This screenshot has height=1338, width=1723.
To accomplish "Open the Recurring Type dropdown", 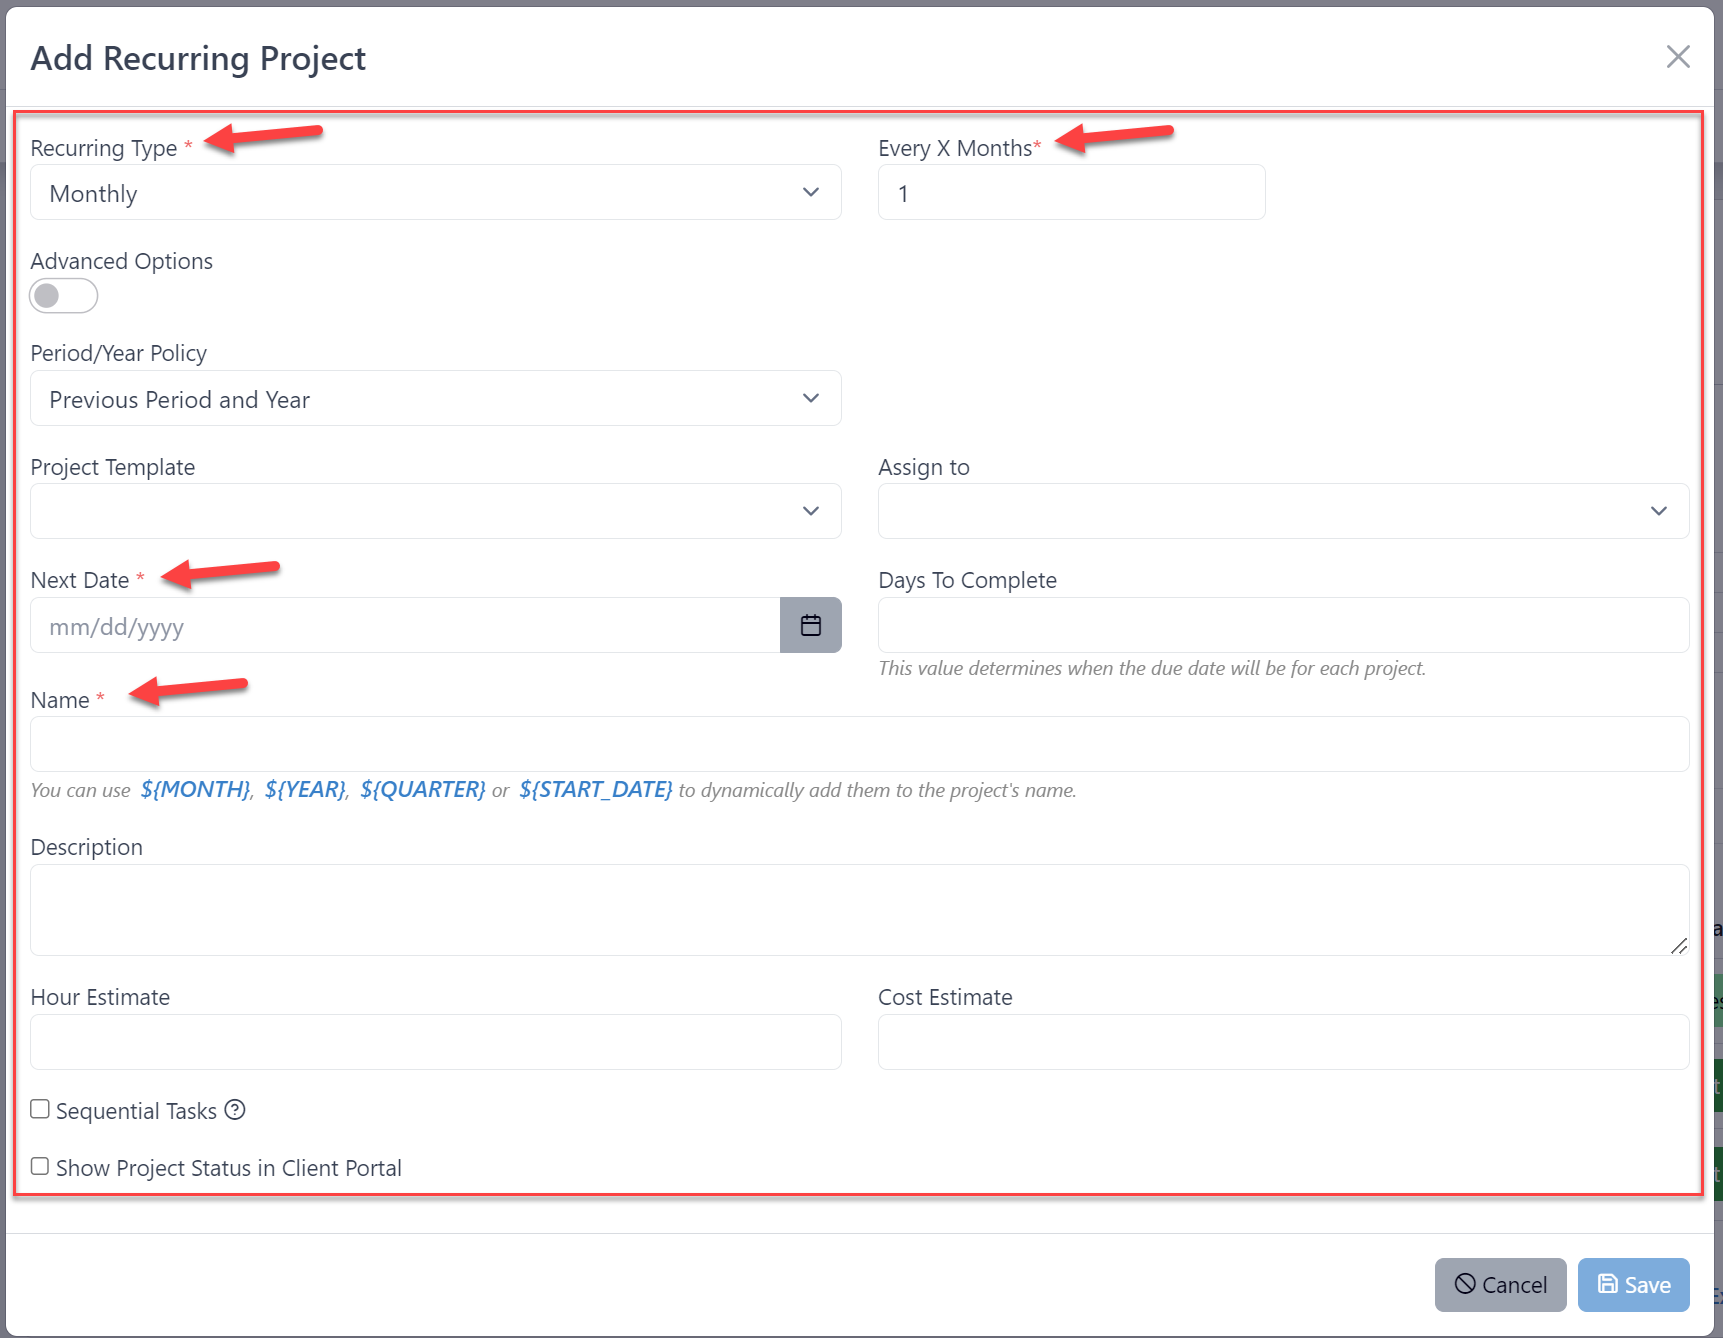I will 435,192.
